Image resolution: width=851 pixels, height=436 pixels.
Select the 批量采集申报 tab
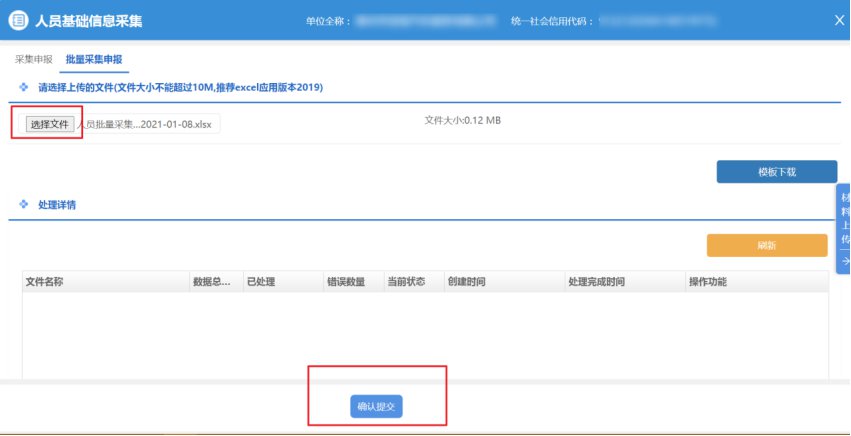tap(93, 60)
